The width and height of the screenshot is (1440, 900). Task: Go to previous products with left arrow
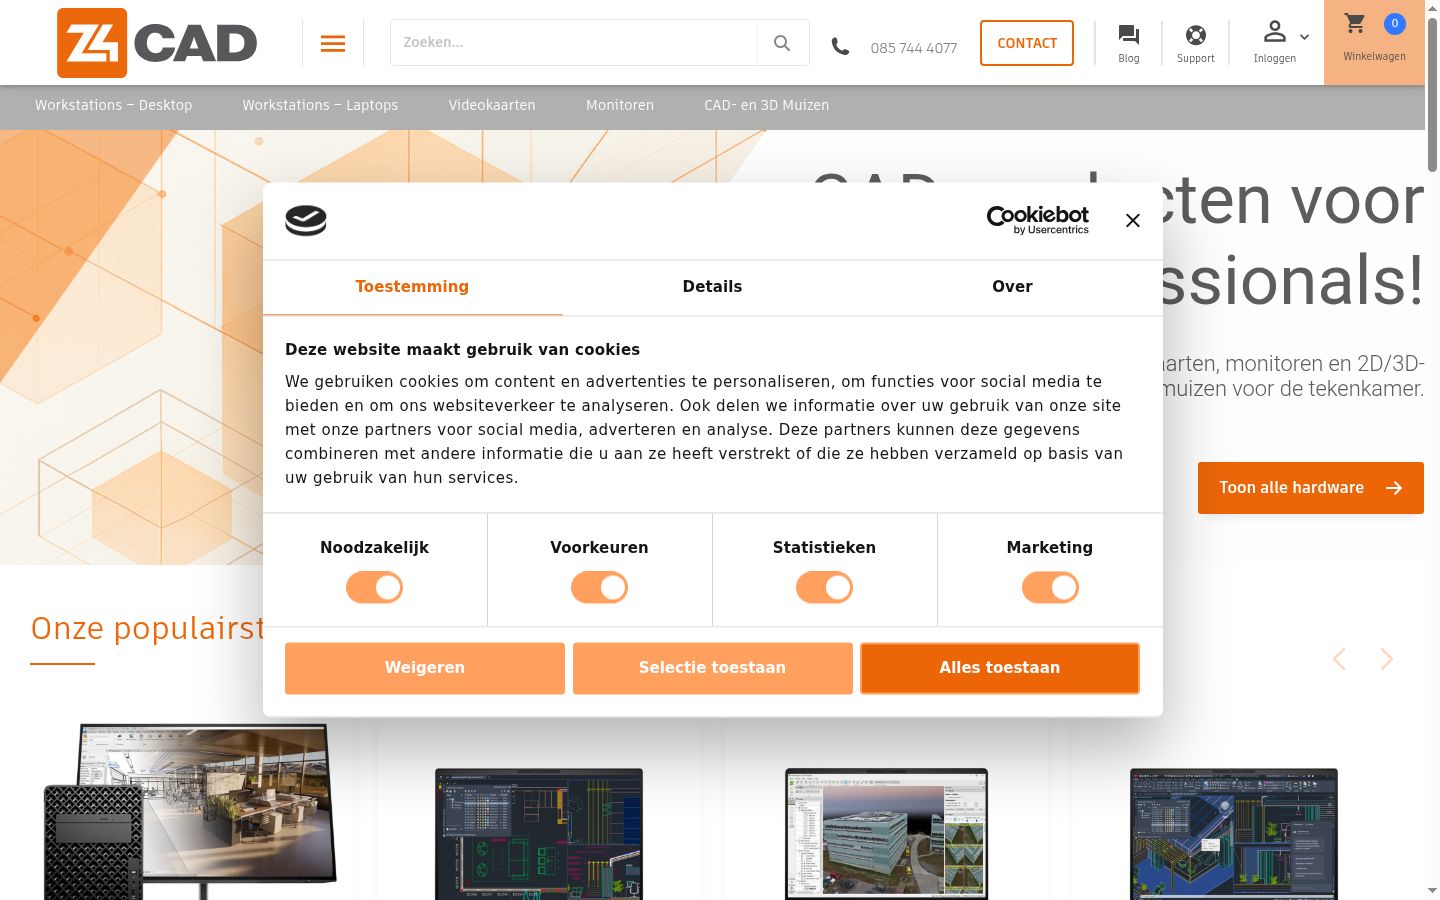click(1340, 659)
